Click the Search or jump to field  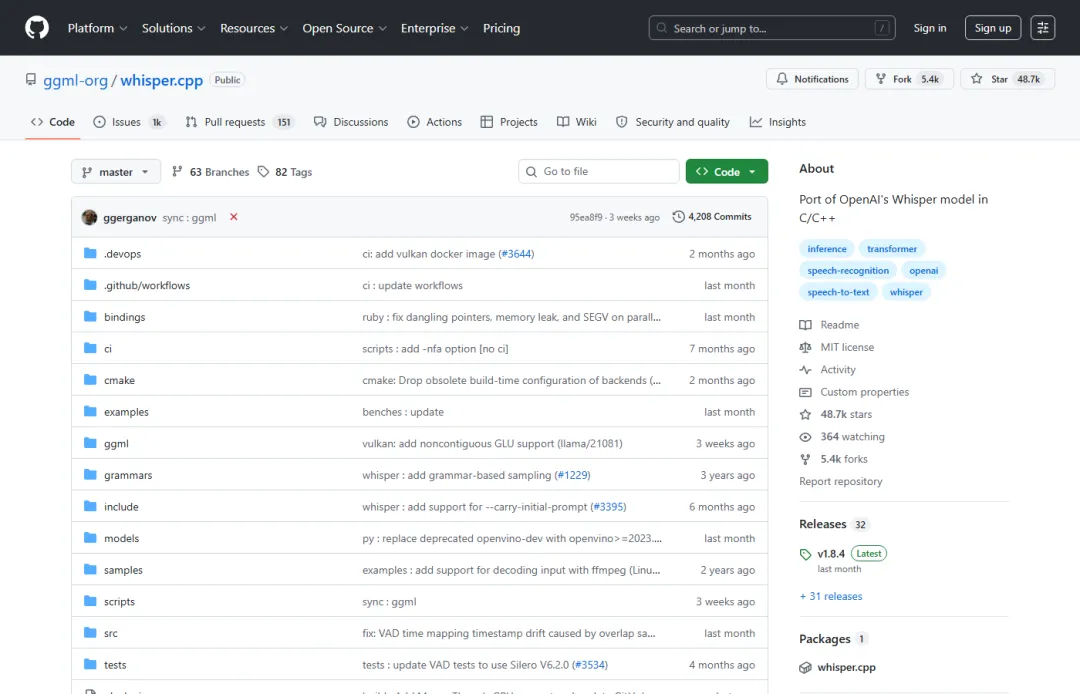[x=771, y=28]
